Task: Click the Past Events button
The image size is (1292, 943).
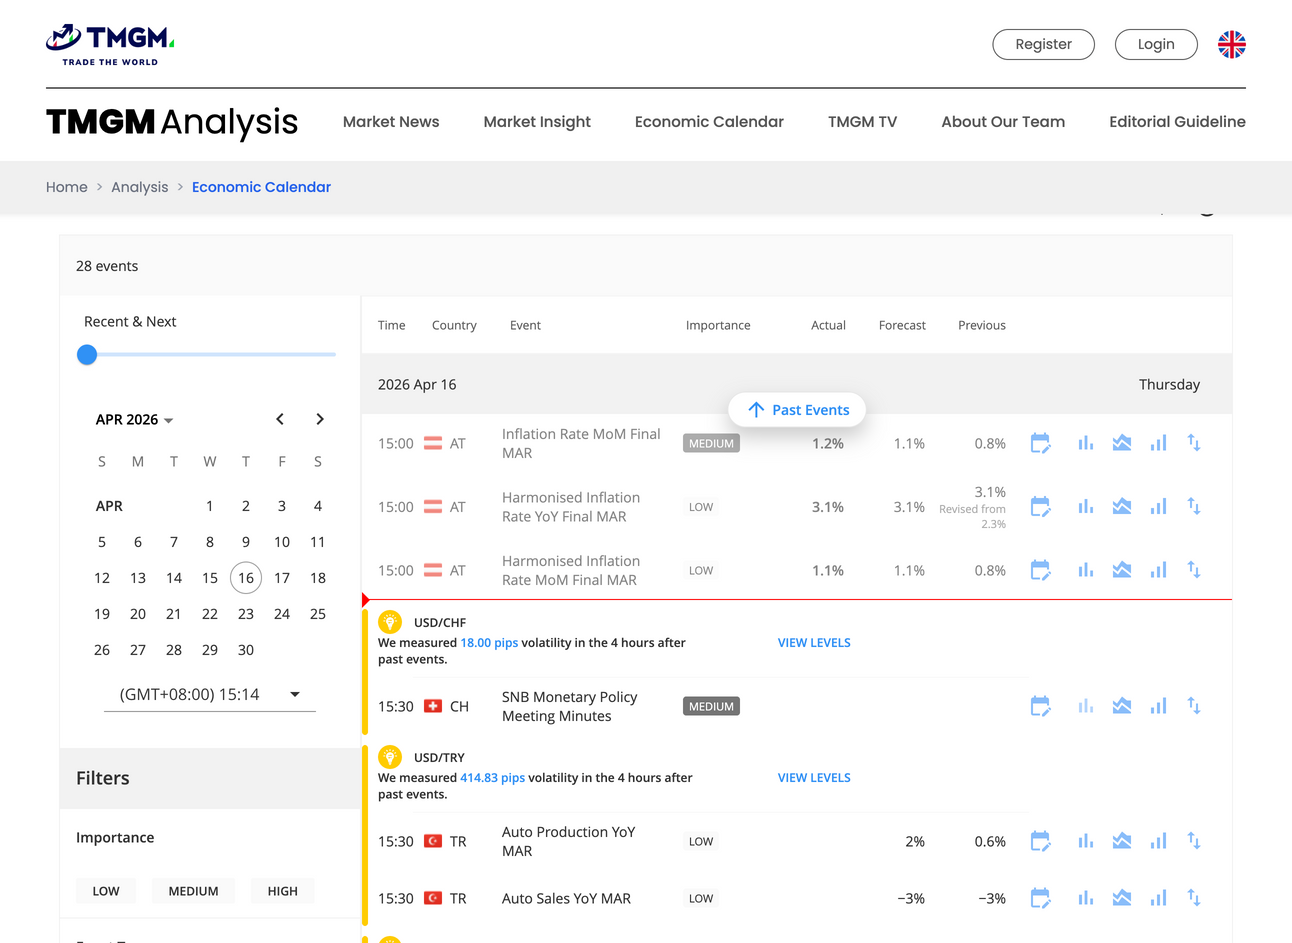Action: 797,409
